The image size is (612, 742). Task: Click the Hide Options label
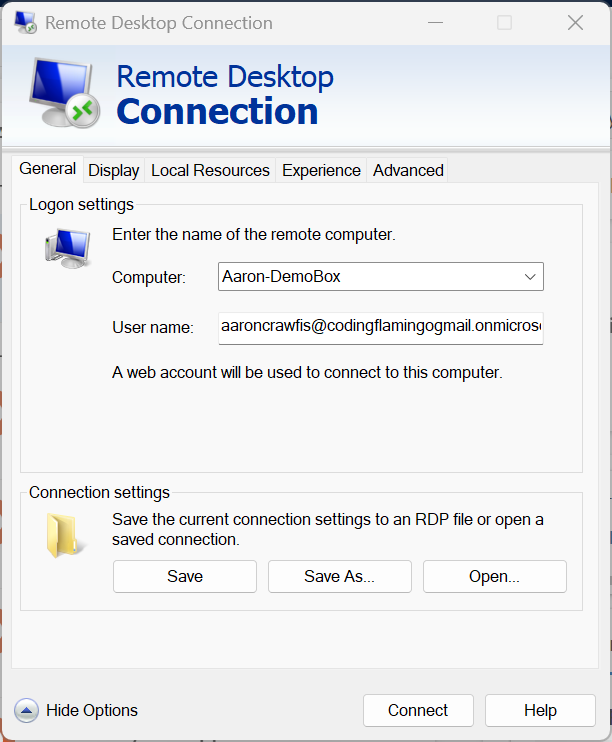[92, 710]
